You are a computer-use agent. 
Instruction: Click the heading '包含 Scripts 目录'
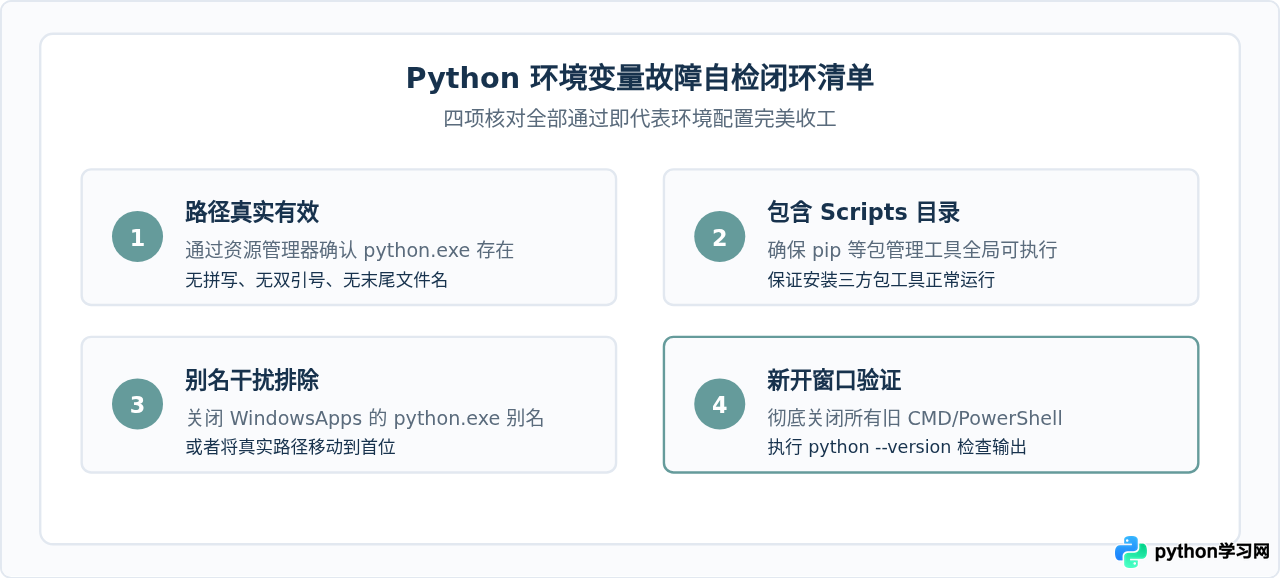point(864,212)
